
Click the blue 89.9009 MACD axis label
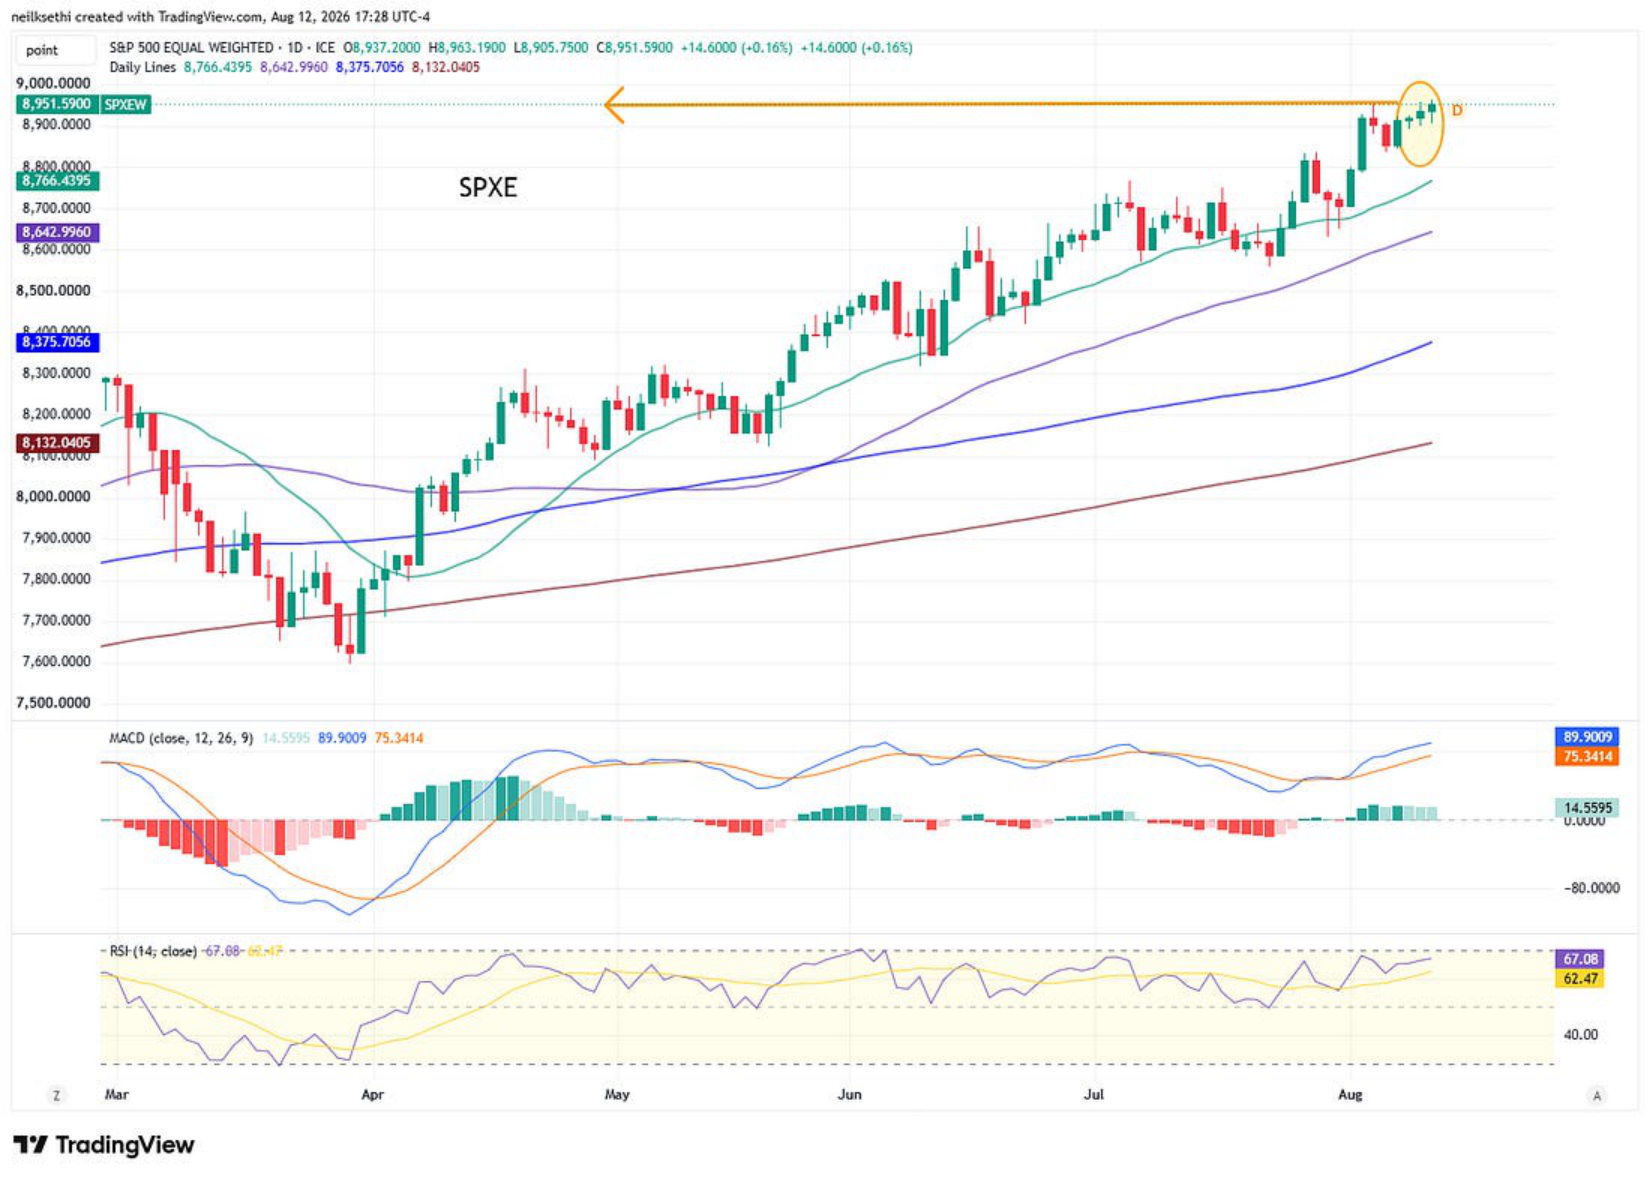[1587, 737]
